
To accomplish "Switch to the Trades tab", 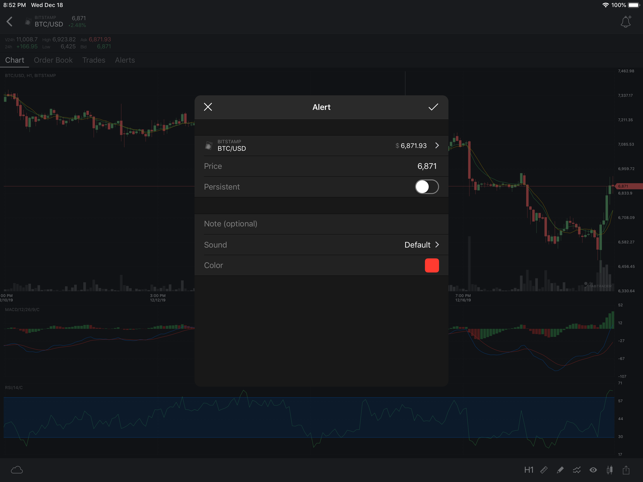I will click(94, 60).
